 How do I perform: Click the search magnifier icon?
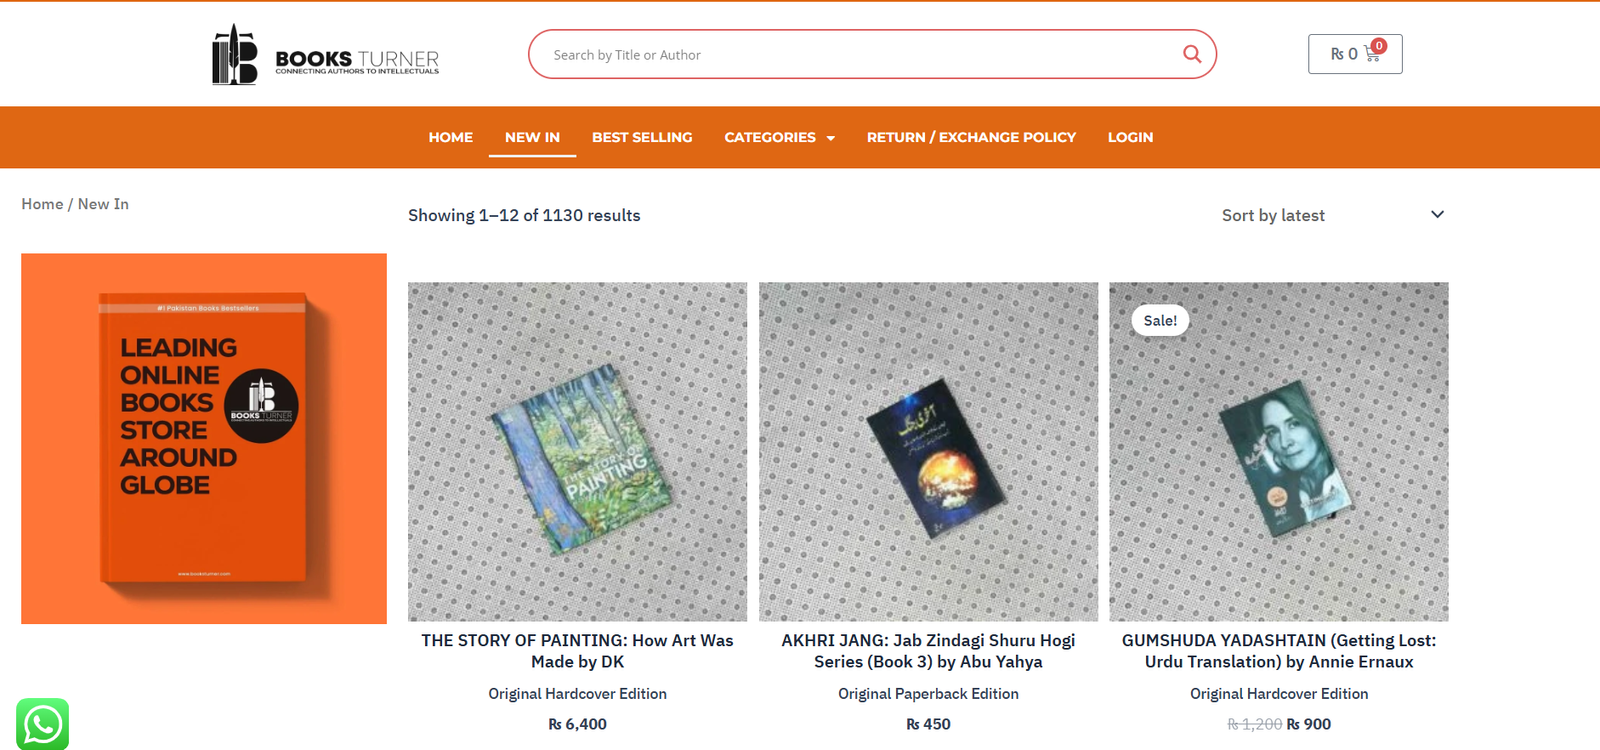(1191, 54)
